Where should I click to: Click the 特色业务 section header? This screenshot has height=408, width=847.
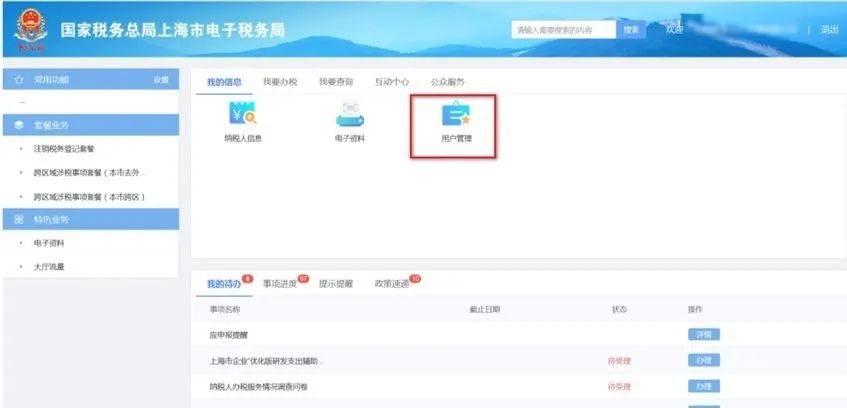[x=91, y=219]
